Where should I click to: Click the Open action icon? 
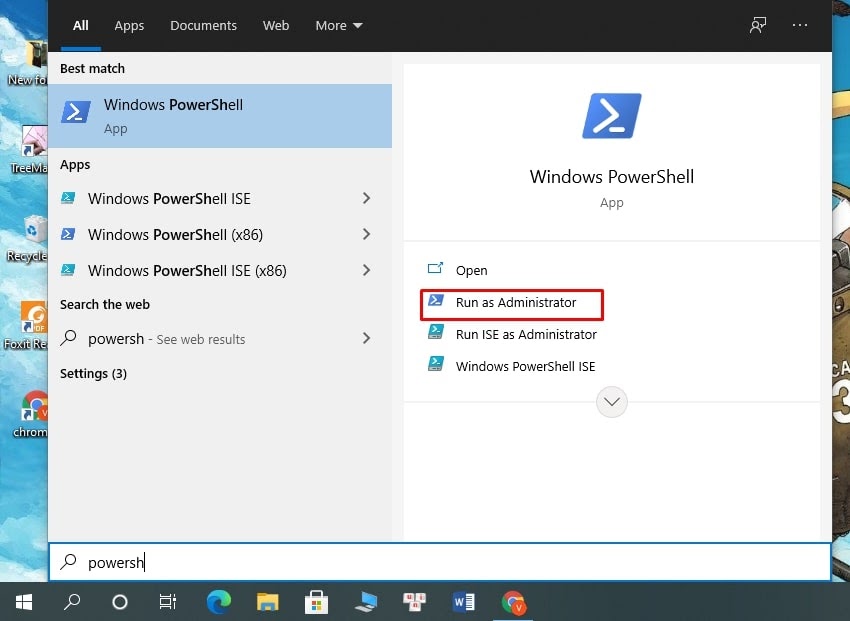tap(435, 268)
